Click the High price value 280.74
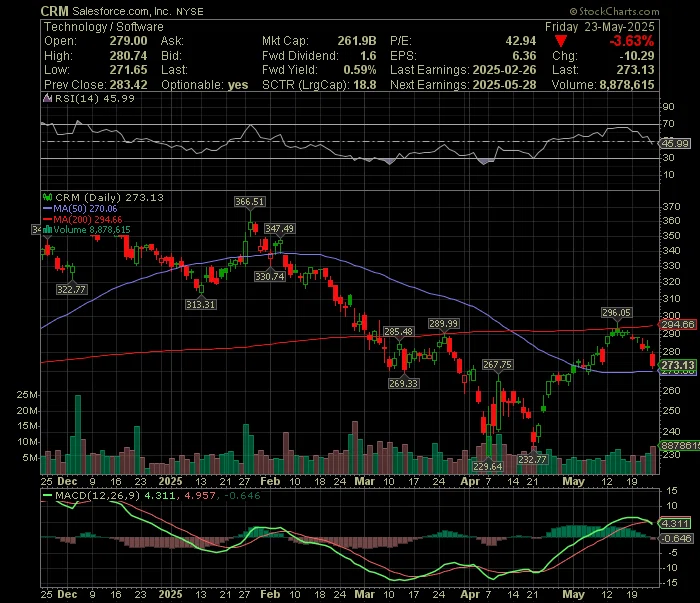The image size is (700, 603). pos(129,55)
